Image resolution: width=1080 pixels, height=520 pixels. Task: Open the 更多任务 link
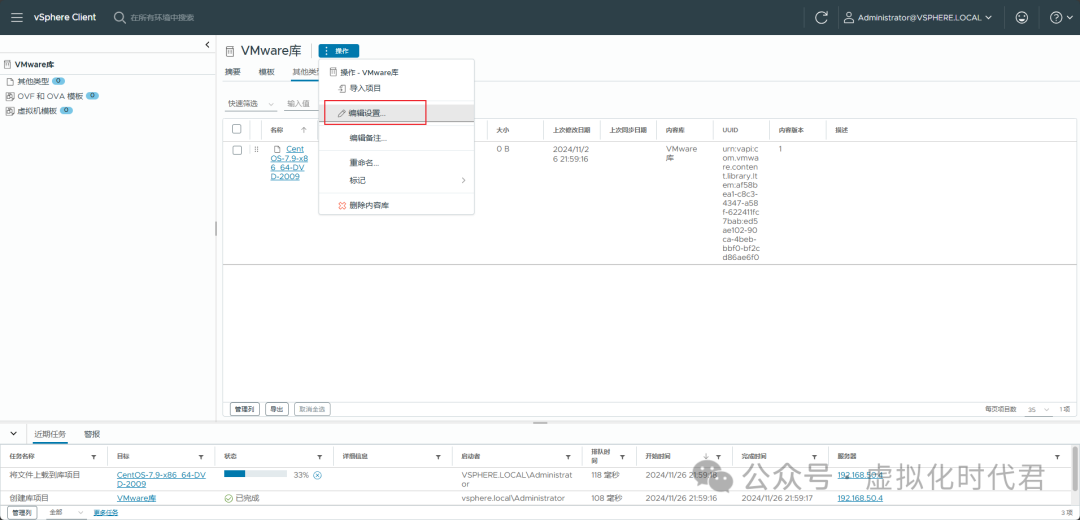point(105,512)
